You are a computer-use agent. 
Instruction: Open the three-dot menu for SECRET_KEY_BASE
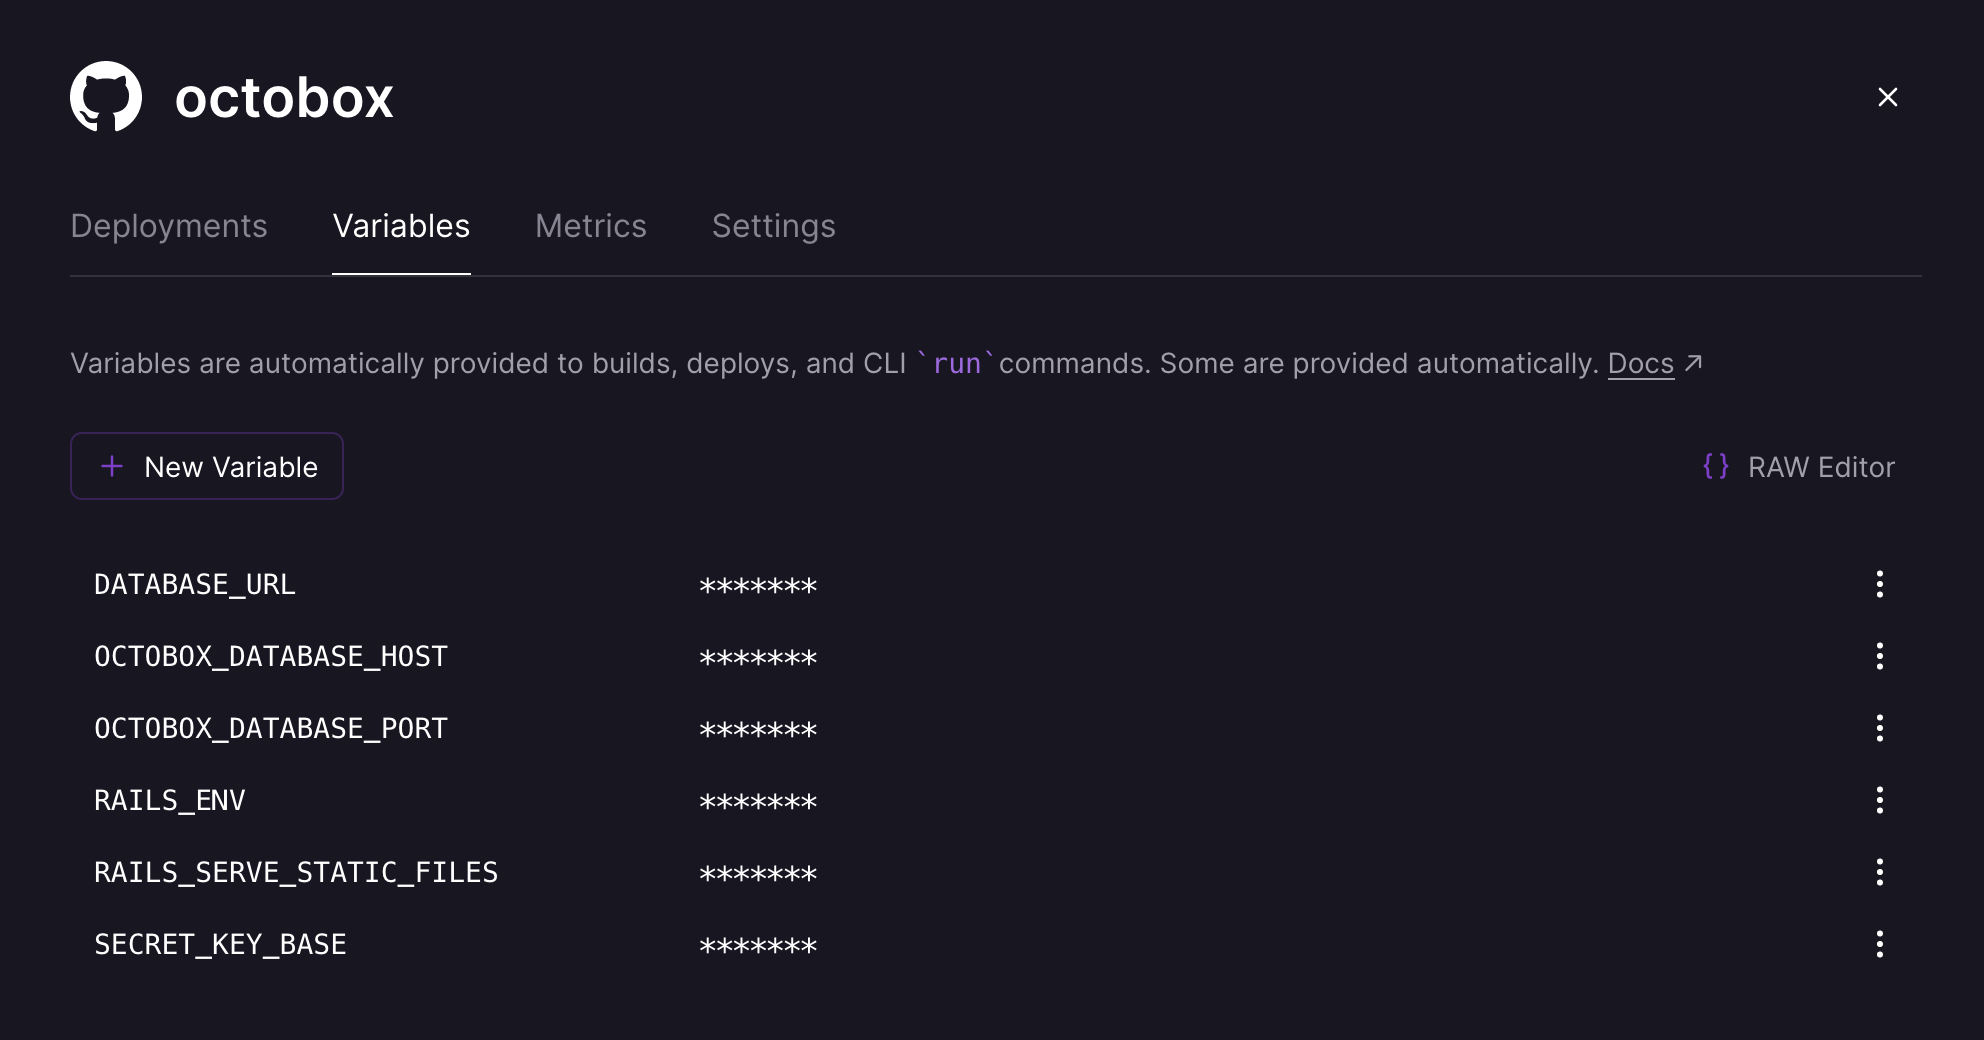1880,942
